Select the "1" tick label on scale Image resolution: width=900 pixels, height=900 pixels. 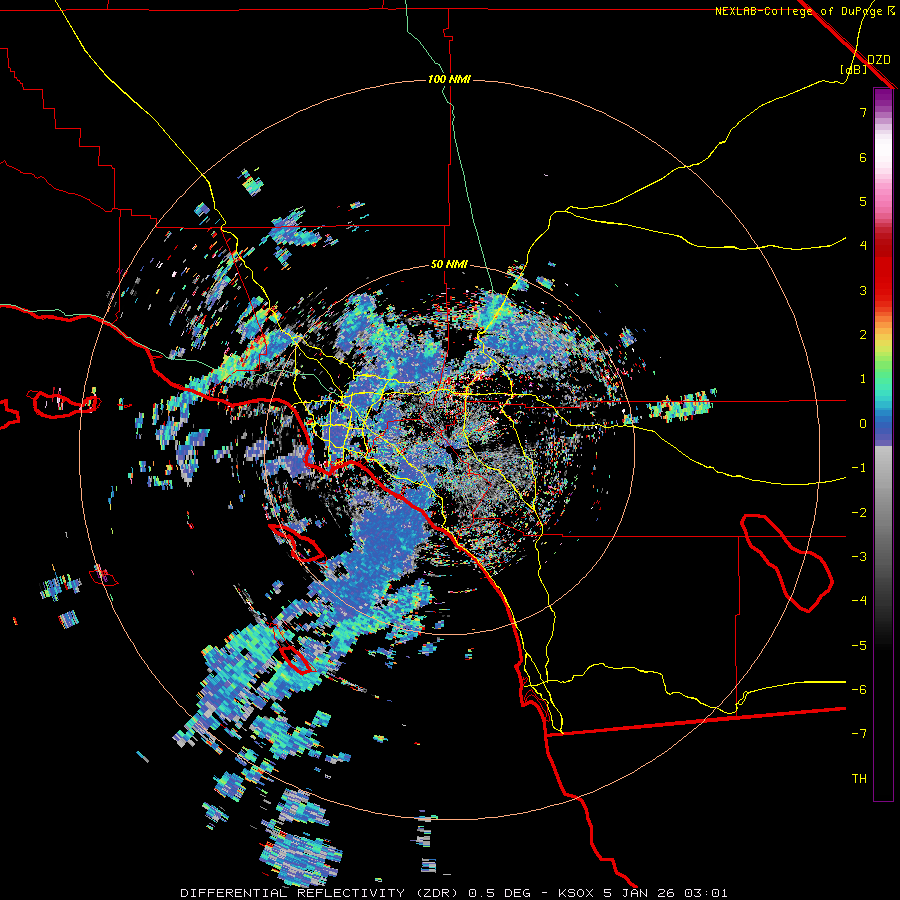click(863, 379)
